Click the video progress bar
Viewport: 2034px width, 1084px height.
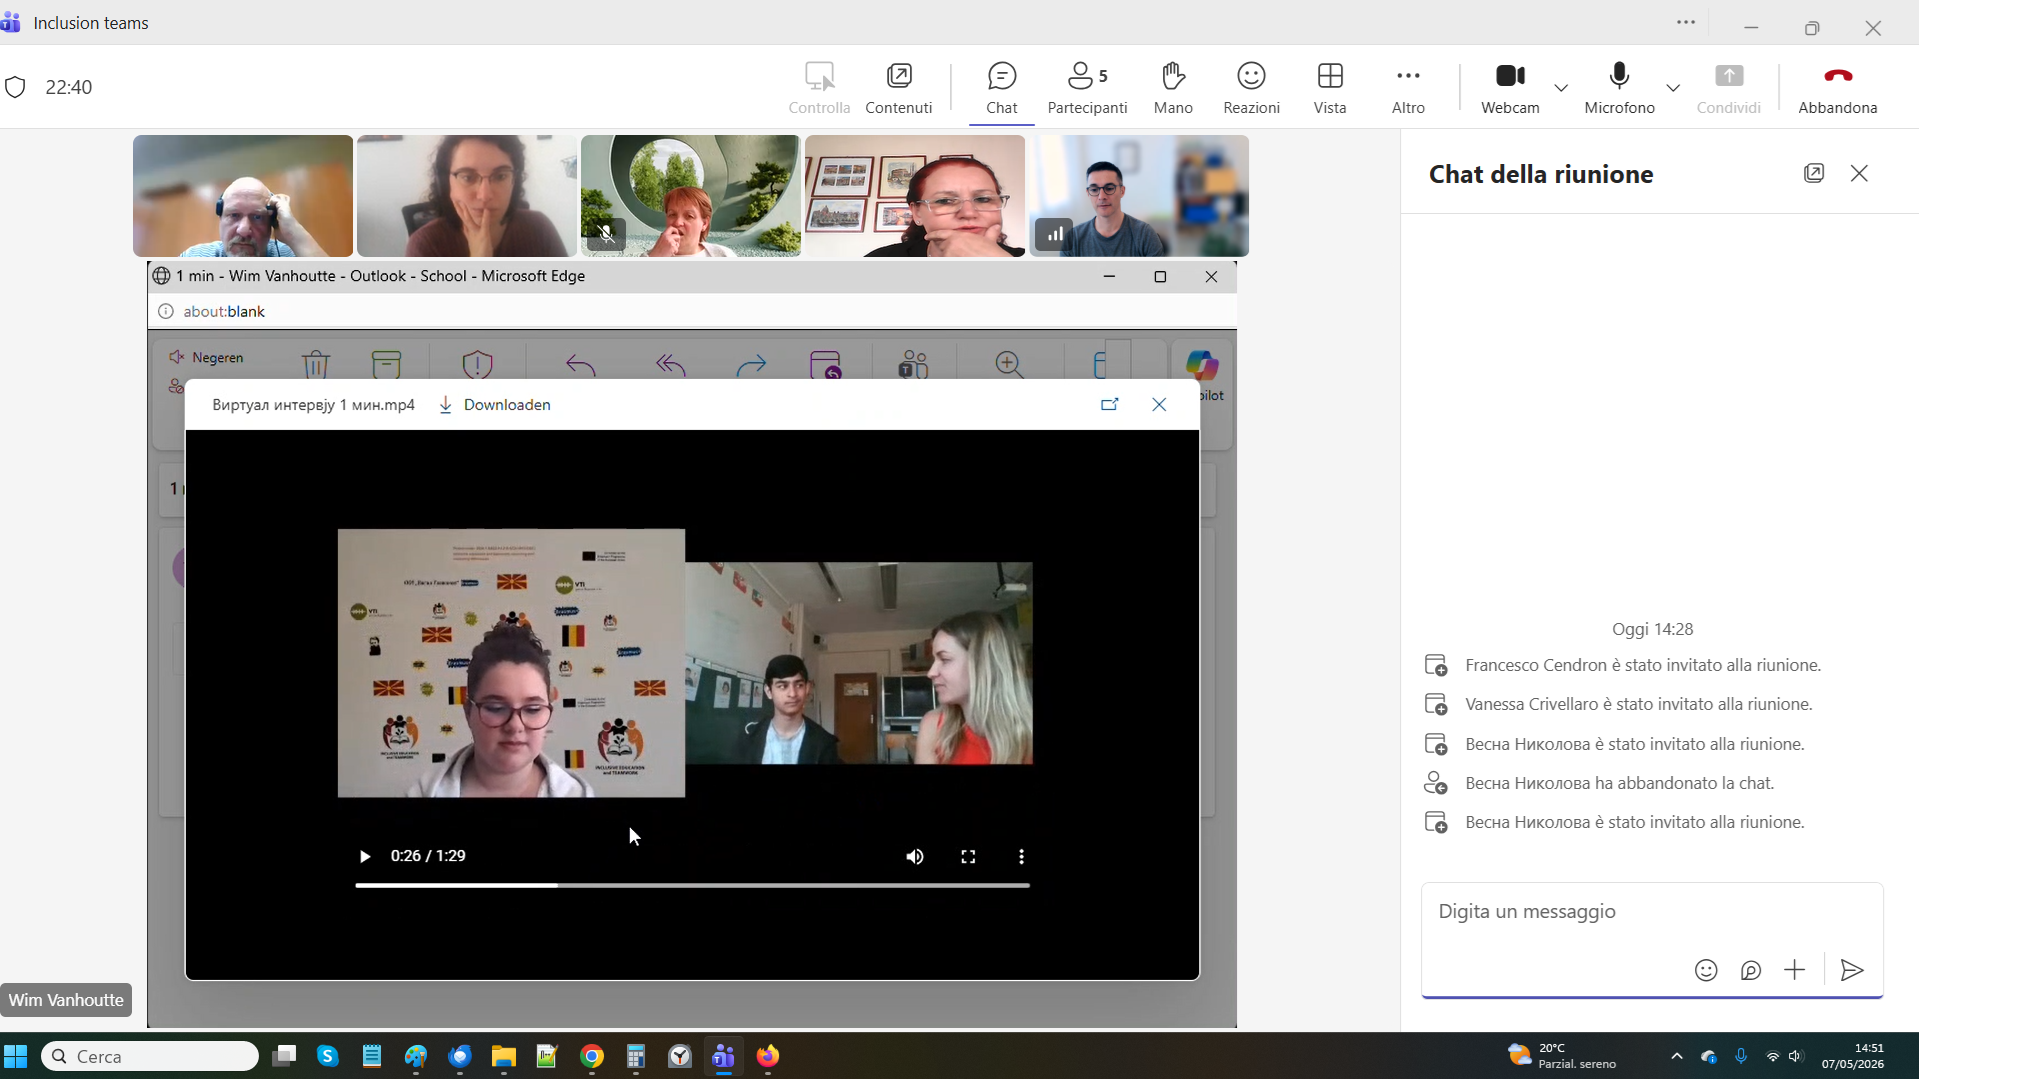pos(692,885)
